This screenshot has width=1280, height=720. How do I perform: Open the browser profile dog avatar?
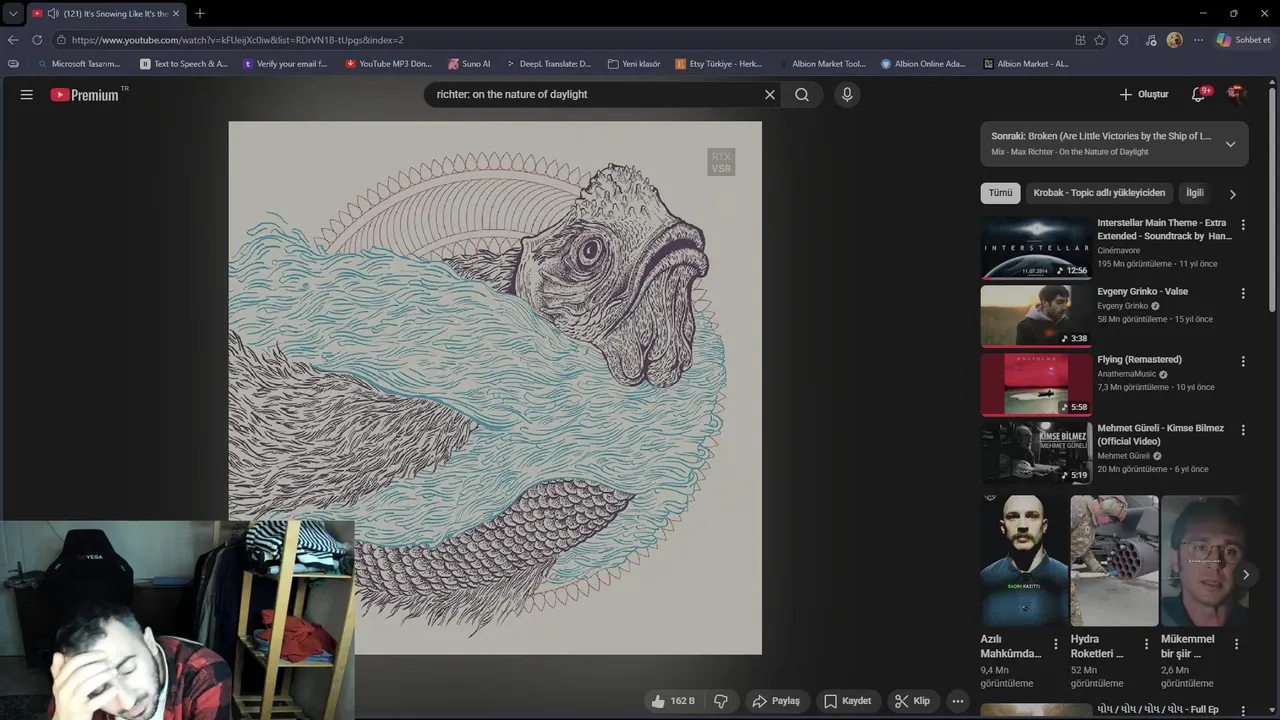[1174, 40]
